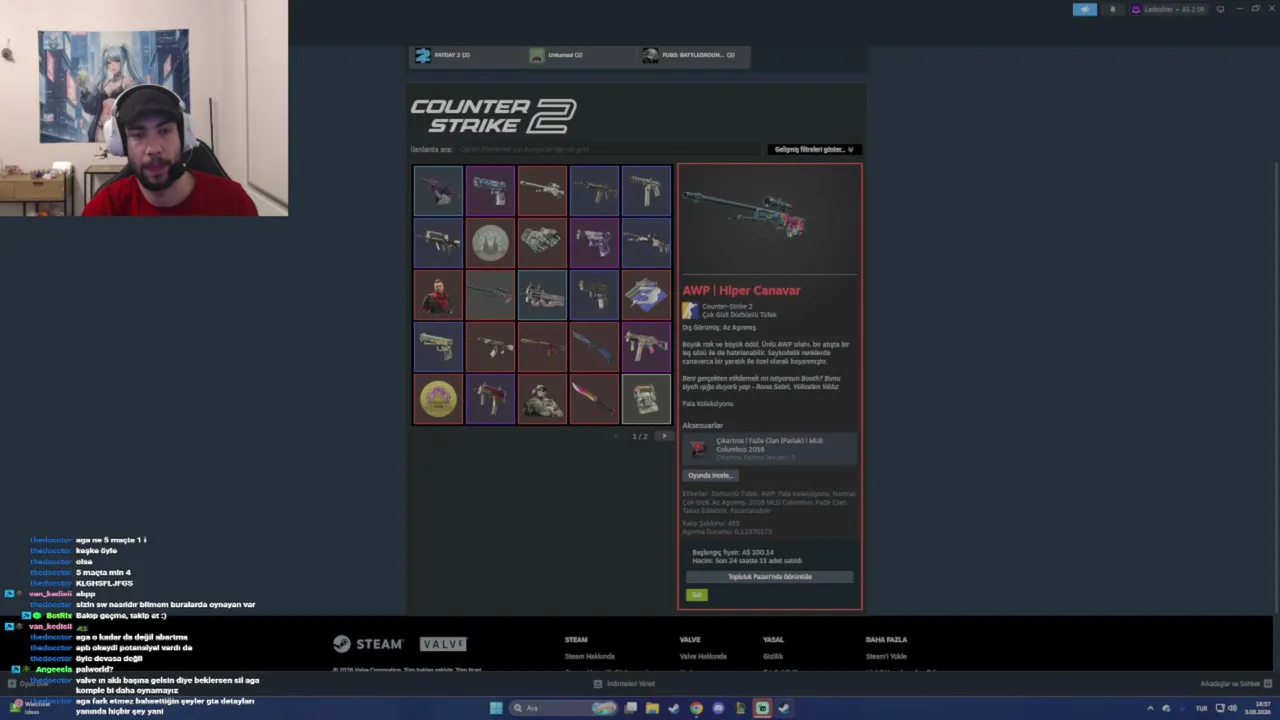
Task: Show hidden system tray icons
Action: click(1150, 708)
